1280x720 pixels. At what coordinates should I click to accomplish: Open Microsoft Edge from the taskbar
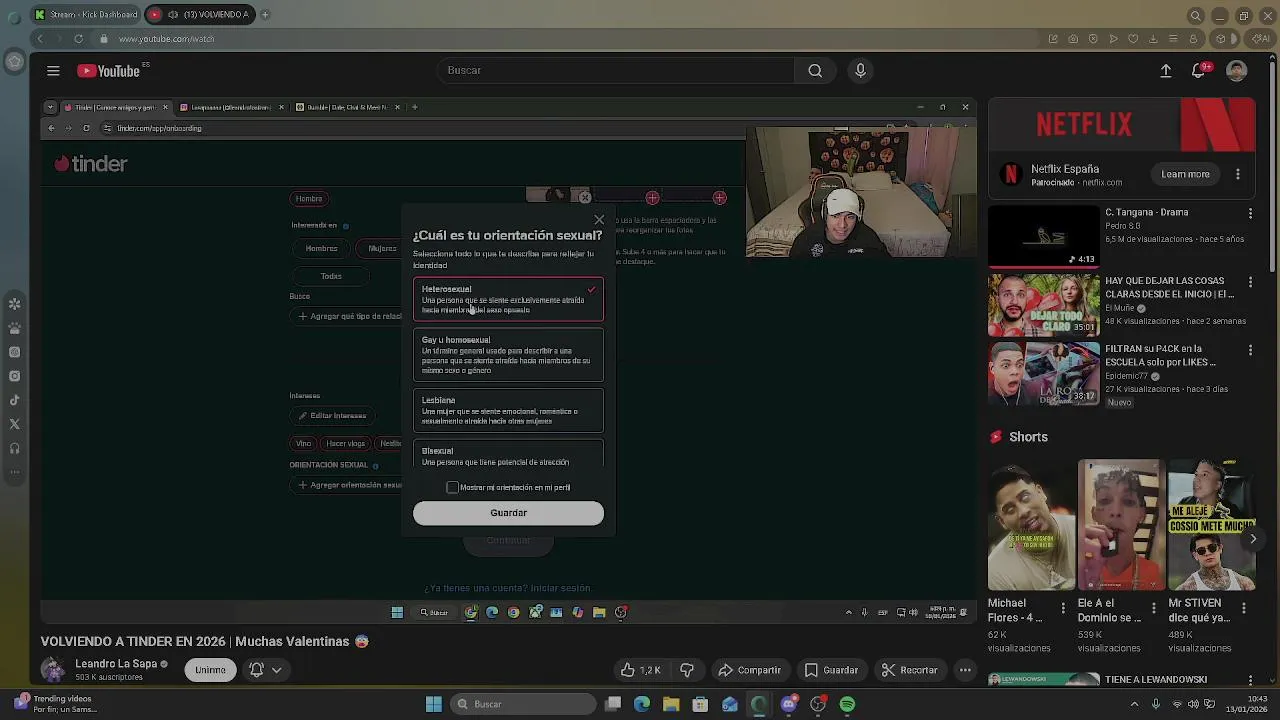coord(641,704)
